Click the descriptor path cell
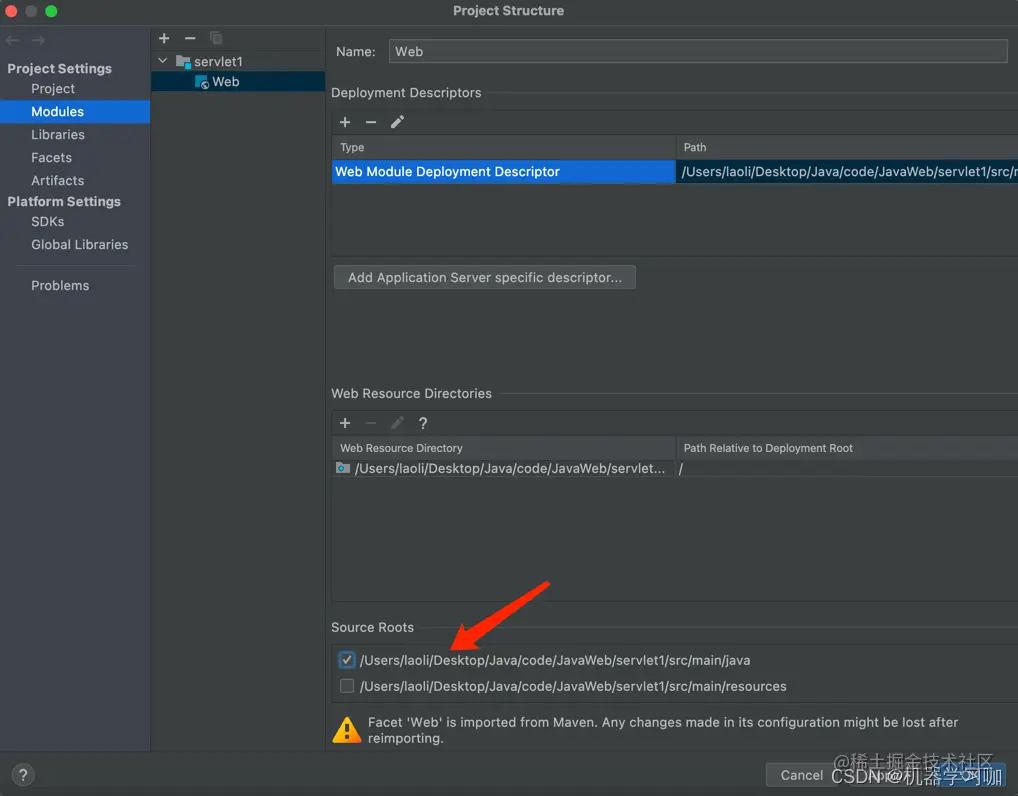 pos(847,172)
